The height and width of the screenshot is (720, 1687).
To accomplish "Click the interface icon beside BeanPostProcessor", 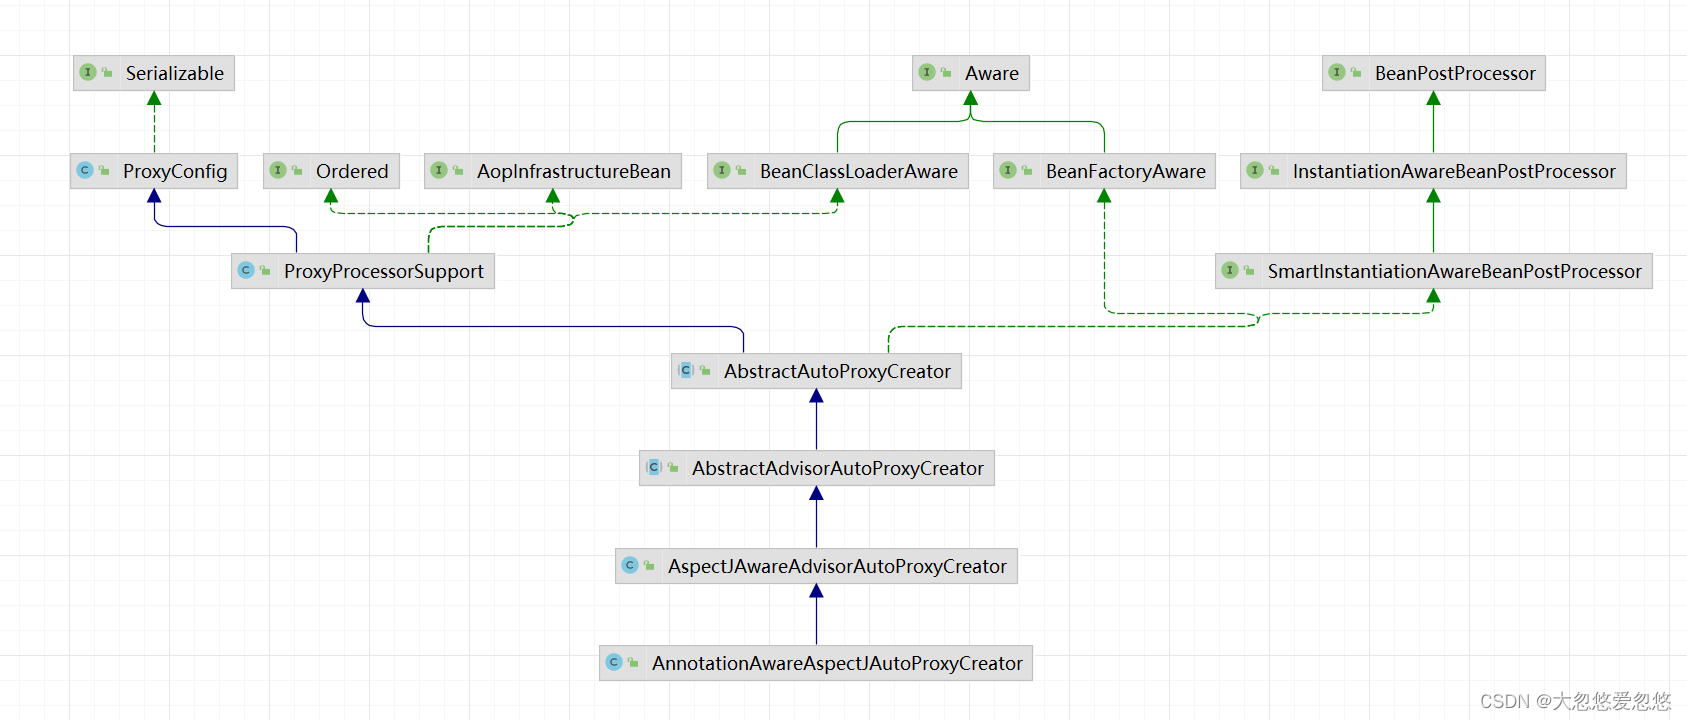I will click(1337, 72).
